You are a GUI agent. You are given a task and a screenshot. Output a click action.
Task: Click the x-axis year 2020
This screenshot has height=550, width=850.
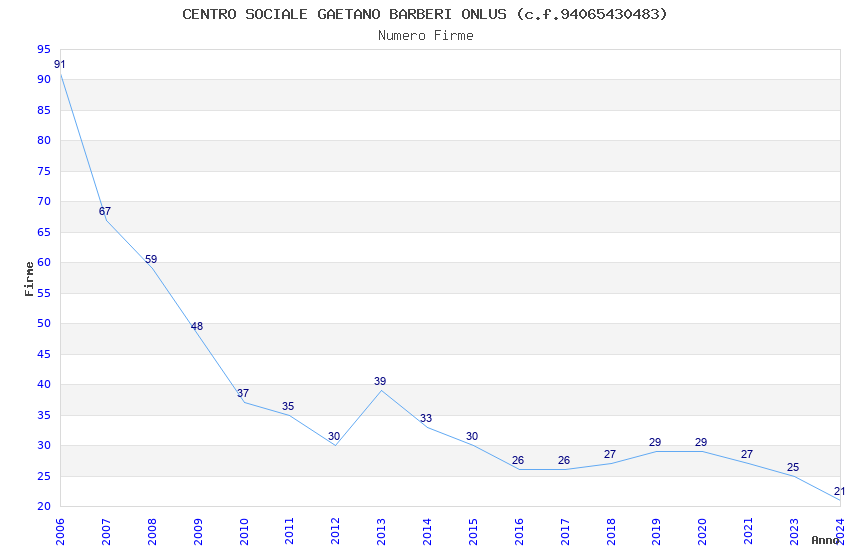coord(702,532)
